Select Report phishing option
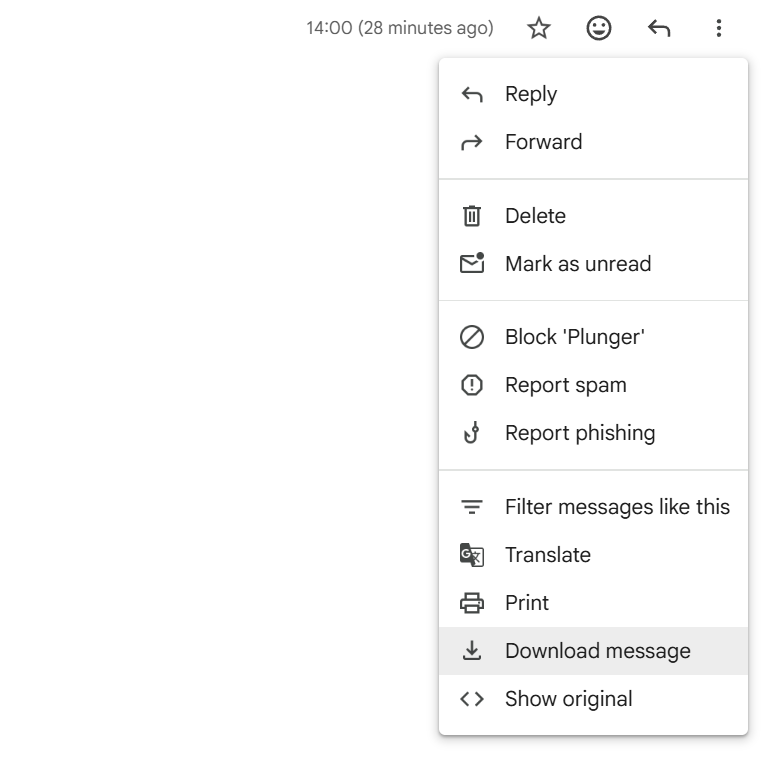Image resolution: width=776 pixels, height=763 pixels. pyautogui.click(x=593, y=433)
